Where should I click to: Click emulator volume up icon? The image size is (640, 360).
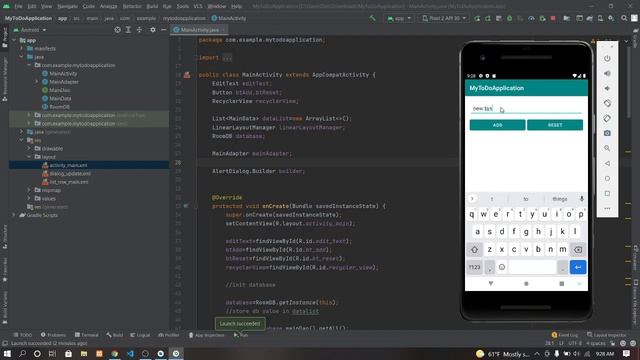[607, 73]
